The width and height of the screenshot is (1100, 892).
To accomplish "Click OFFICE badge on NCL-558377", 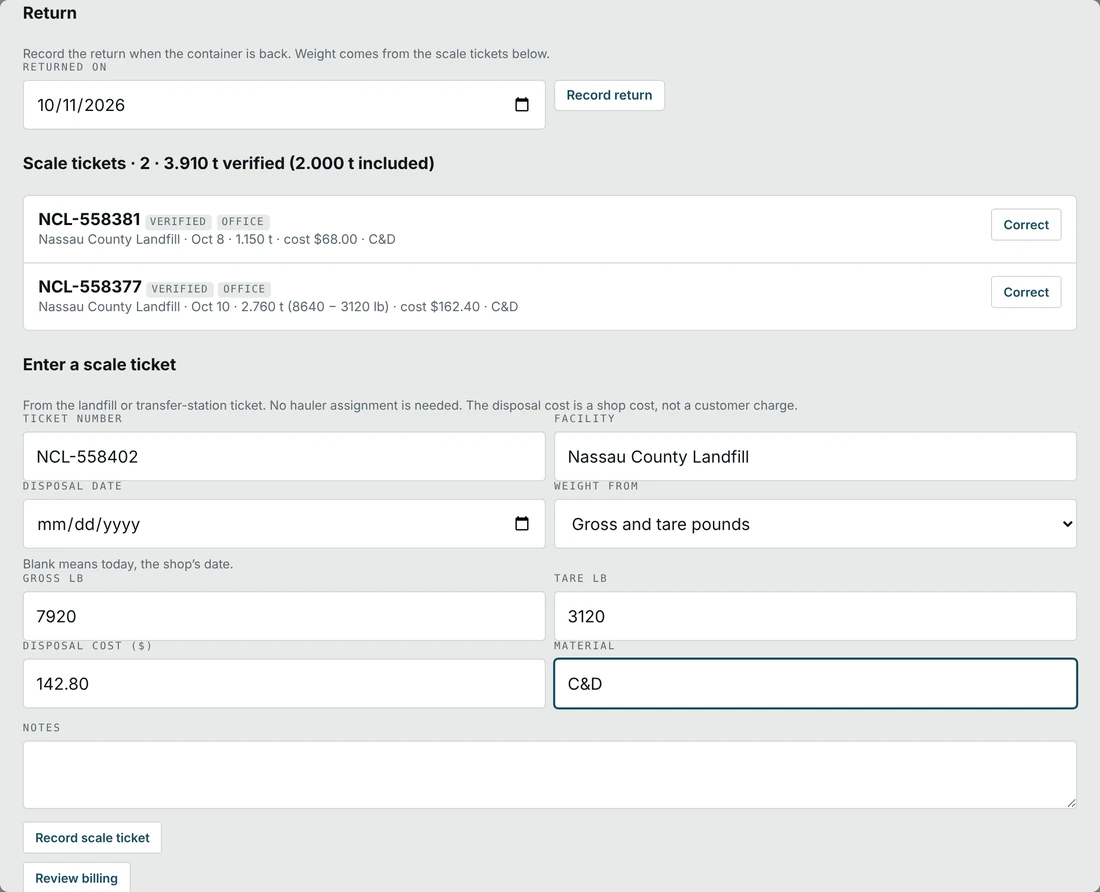I will 244,289.
